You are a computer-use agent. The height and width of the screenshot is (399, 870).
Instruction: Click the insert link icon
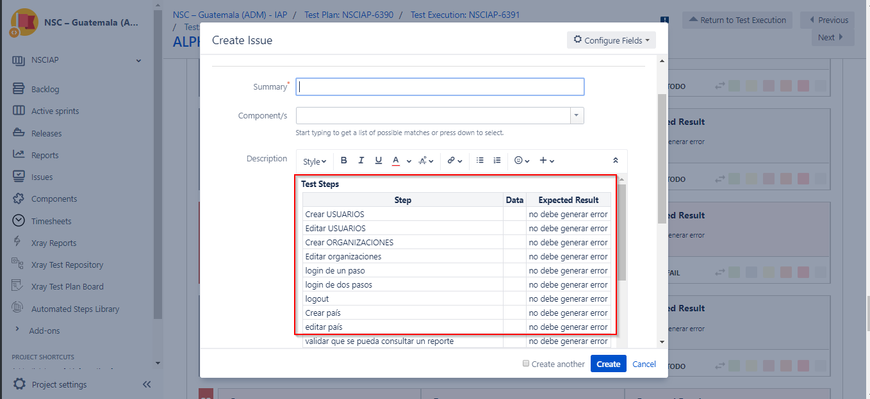454,160
